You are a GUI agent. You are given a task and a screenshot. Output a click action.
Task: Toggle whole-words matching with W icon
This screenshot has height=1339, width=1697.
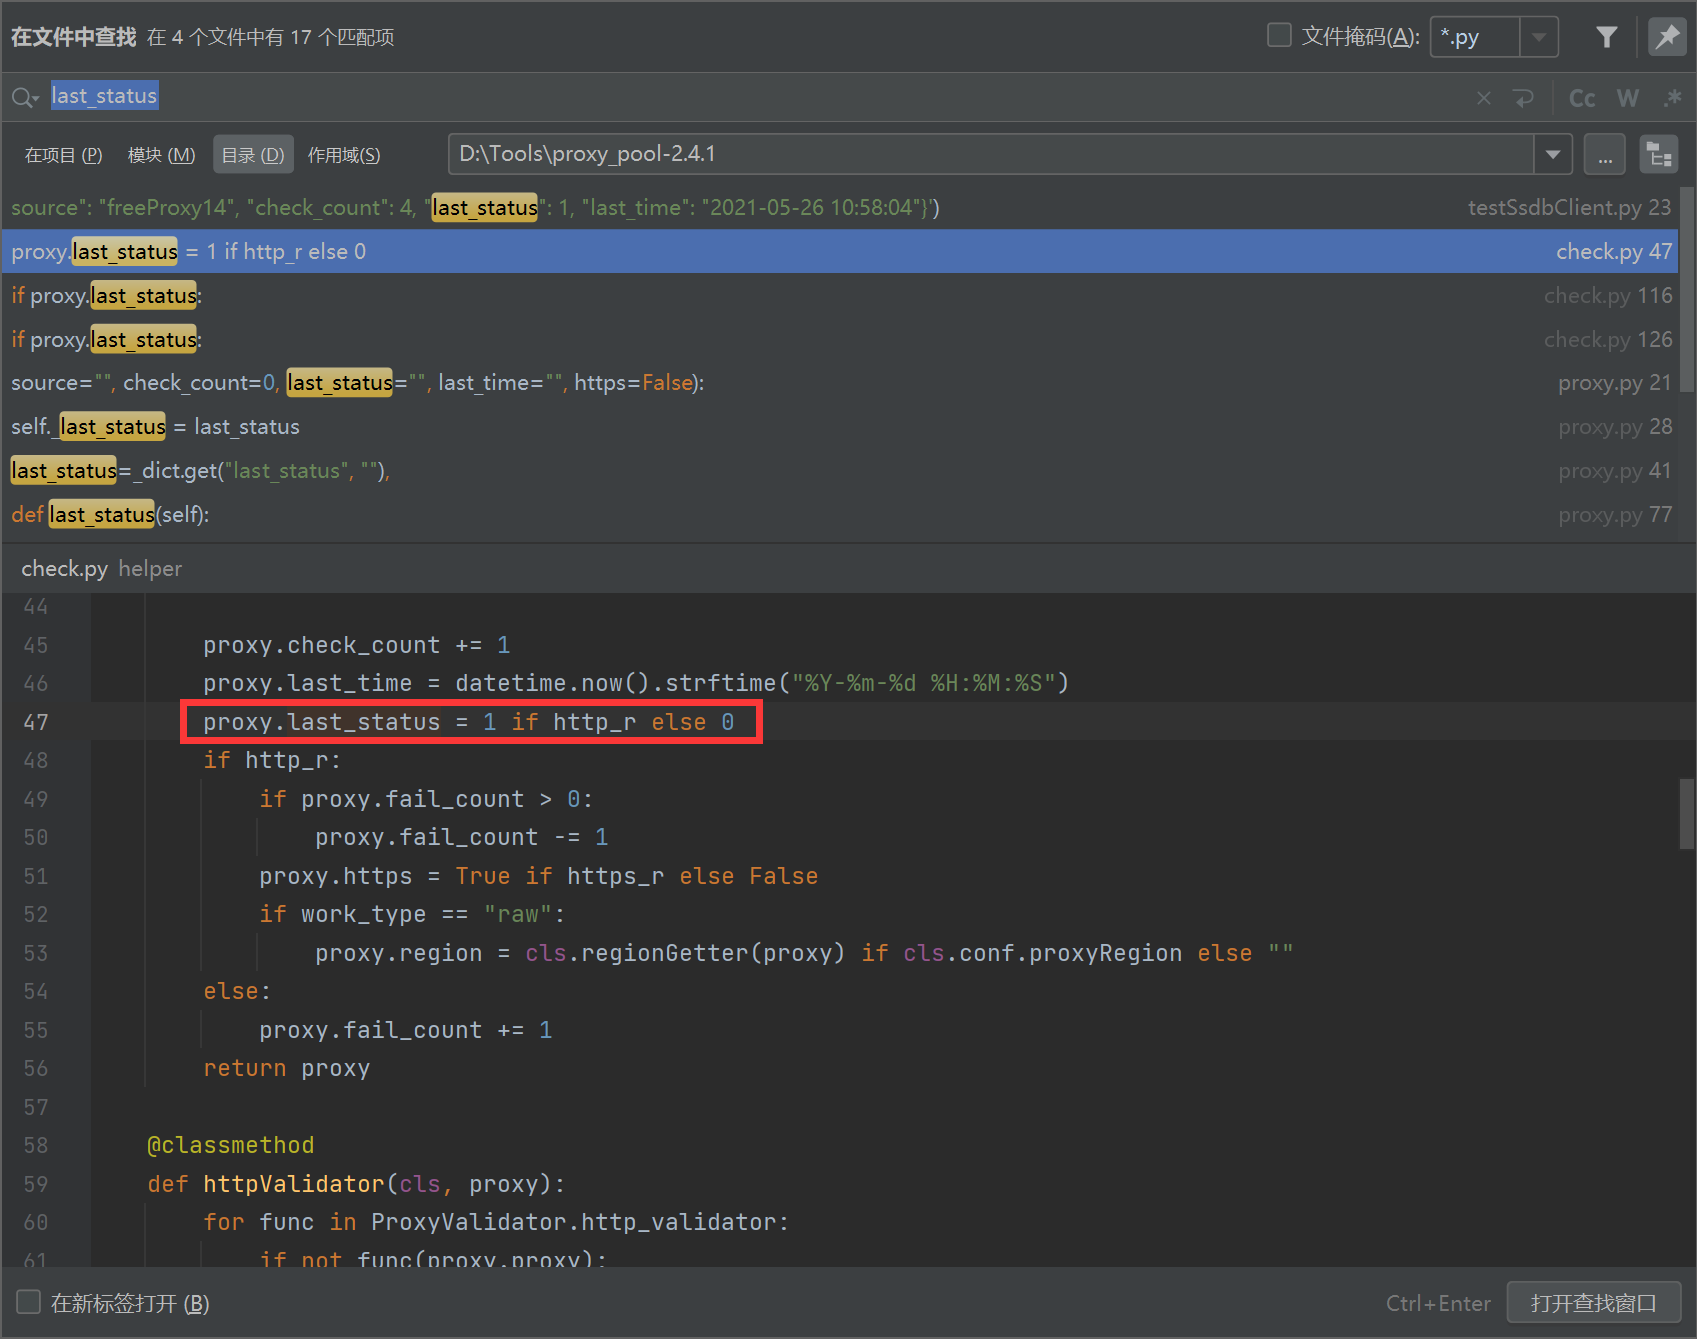click(x=1627, y=97)
